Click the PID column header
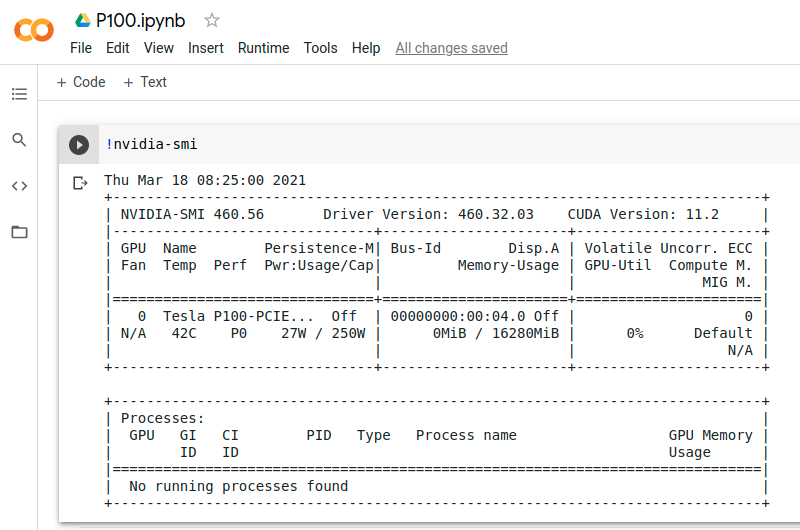 click(319, 435)
